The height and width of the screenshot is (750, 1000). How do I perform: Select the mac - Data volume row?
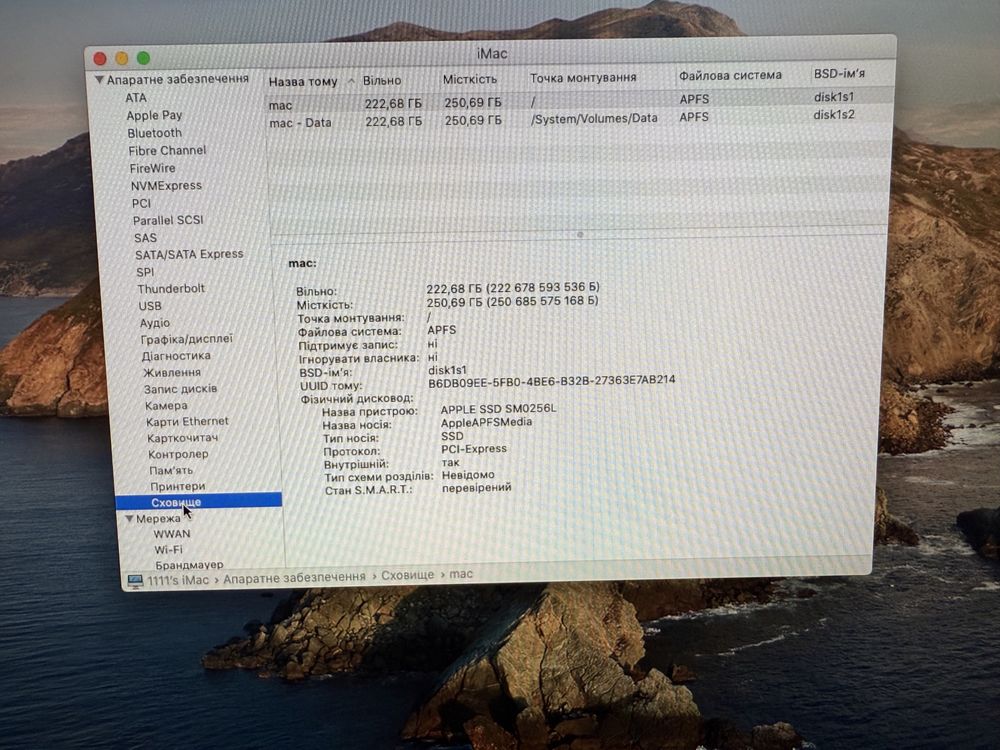tap(578, 119)
